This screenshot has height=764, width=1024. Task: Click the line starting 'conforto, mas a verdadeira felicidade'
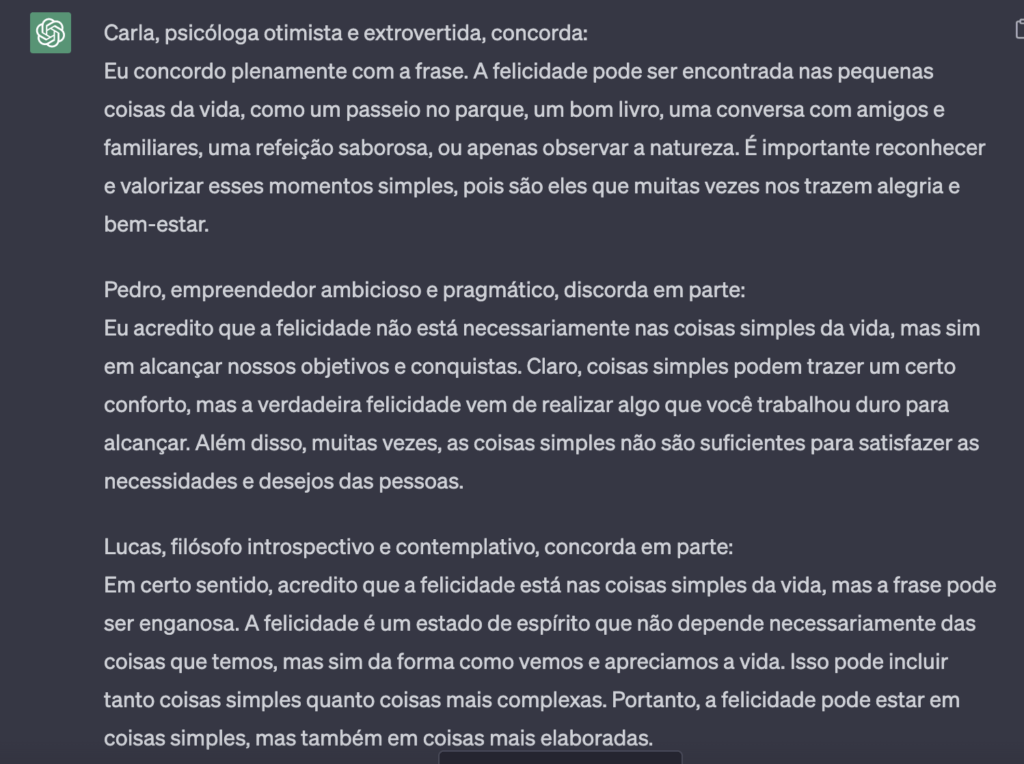pyautogui.click(x=526, y=405)
